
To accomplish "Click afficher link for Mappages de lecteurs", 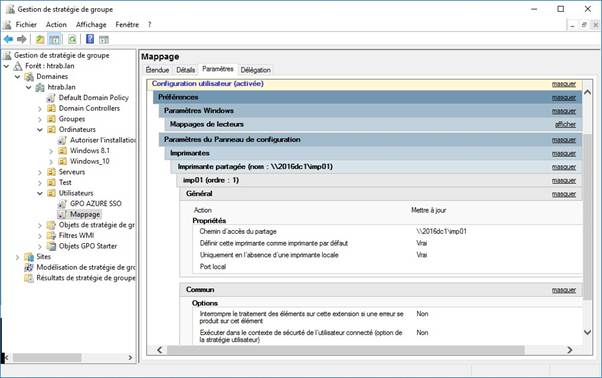I will point(566,124).
